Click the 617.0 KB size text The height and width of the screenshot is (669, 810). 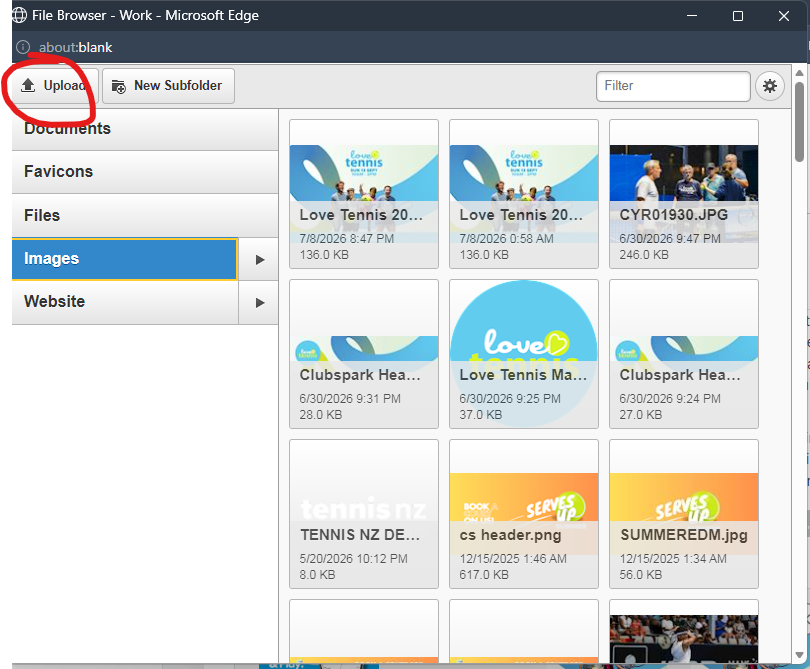click(x=484, y=575)
